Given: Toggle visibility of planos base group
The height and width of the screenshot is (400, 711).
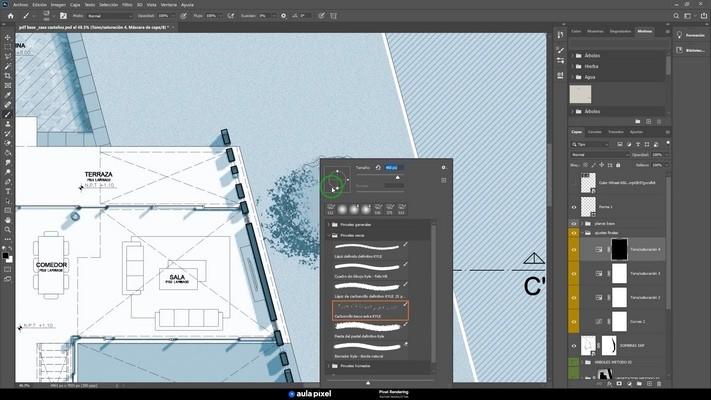Looking at the screenshot, I should pyautogui.click(x=574, y=224).
